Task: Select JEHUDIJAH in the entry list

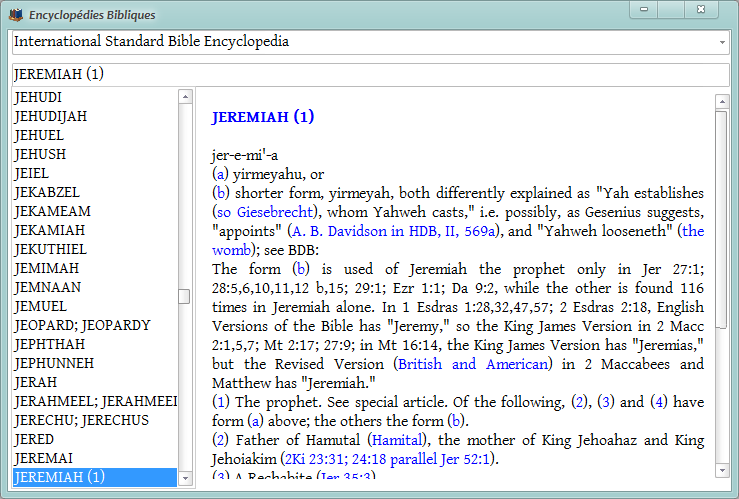Action: coord(95,116)
